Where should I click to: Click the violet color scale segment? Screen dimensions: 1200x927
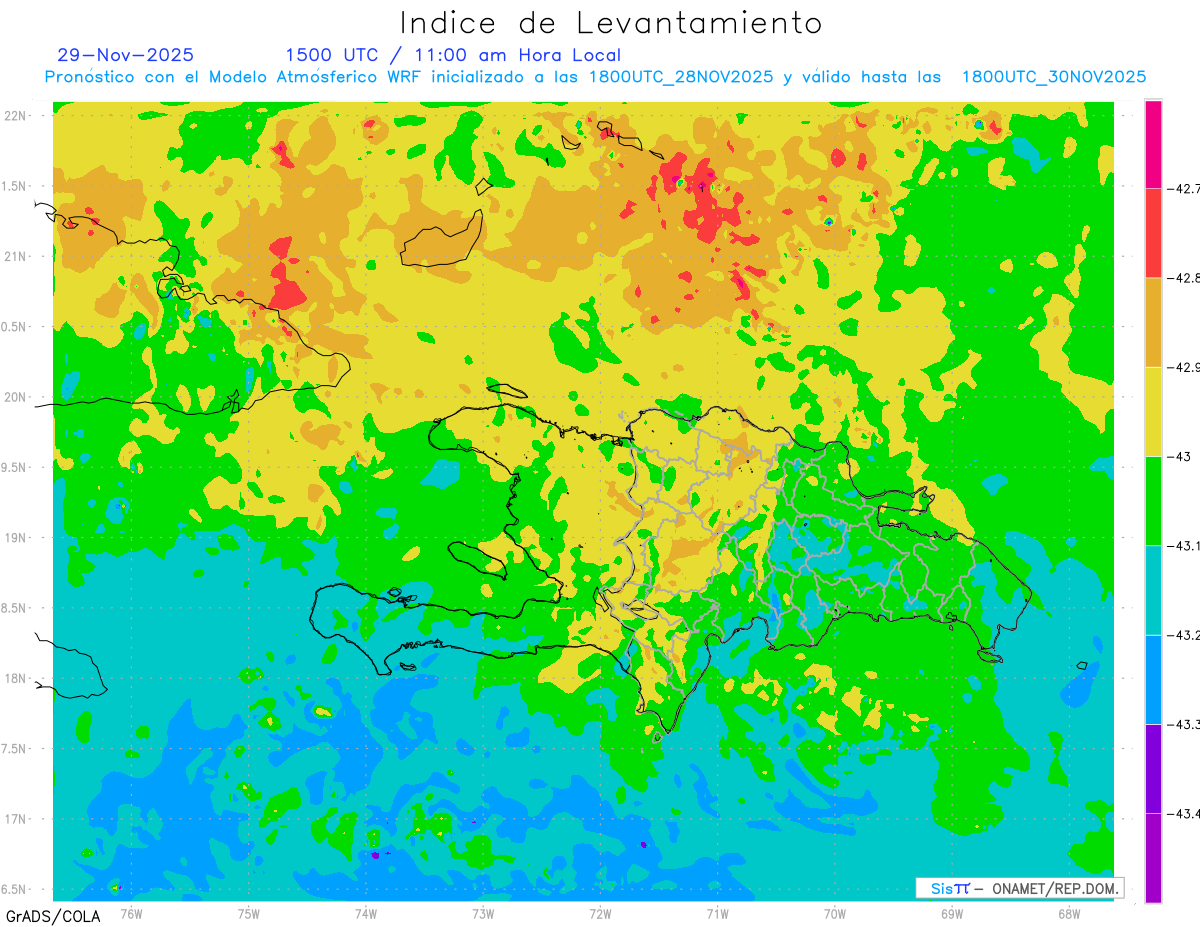1153,768
